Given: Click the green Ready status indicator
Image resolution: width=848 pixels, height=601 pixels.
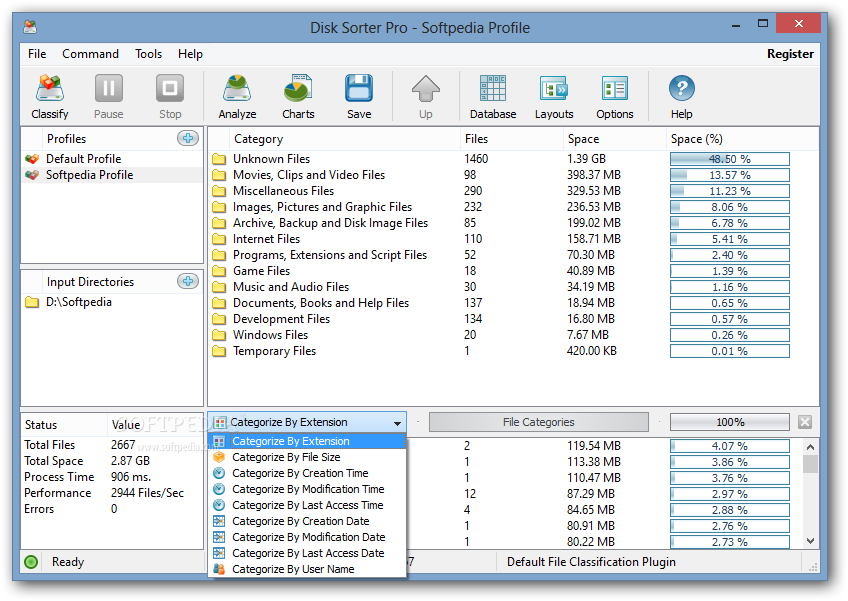Looking at the screenshot, I should tap(31, 562).
